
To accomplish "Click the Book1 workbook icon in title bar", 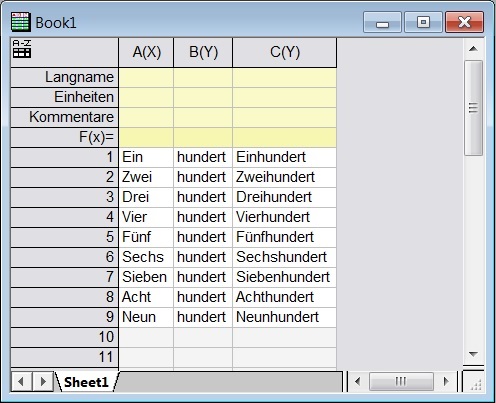I will pos(21,22).
